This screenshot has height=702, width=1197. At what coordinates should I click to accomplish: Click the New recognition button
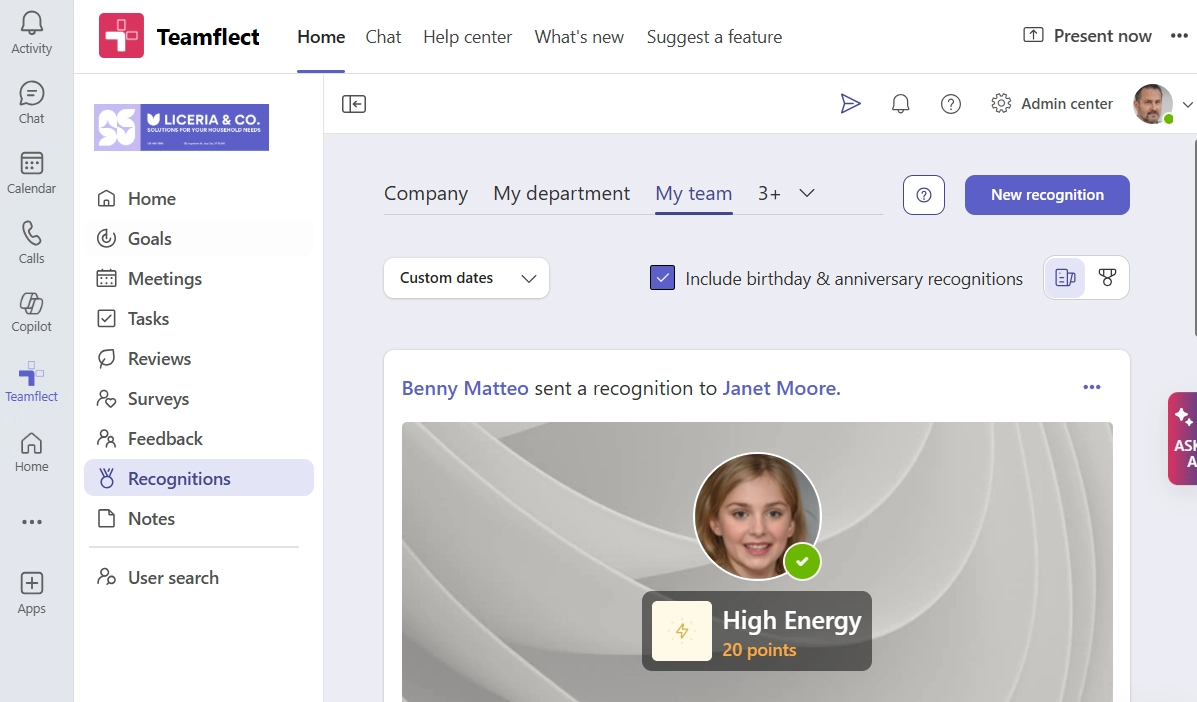tap(1047, 195)
